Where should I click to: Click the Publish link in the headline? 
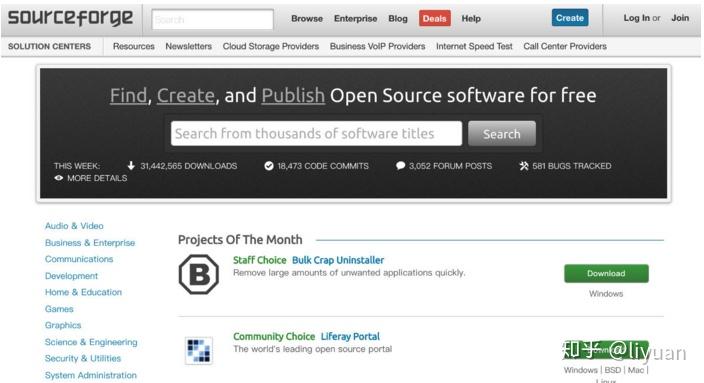(x=293, y=95)
